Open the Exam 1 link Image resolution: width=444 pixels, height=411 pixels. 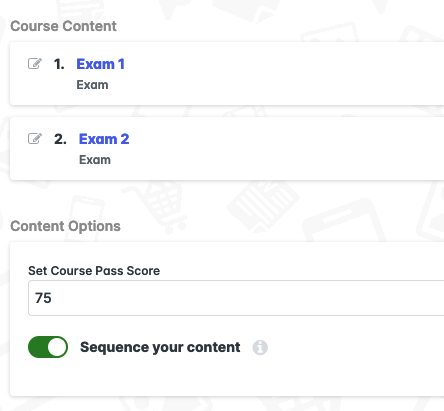pos(100,64)
